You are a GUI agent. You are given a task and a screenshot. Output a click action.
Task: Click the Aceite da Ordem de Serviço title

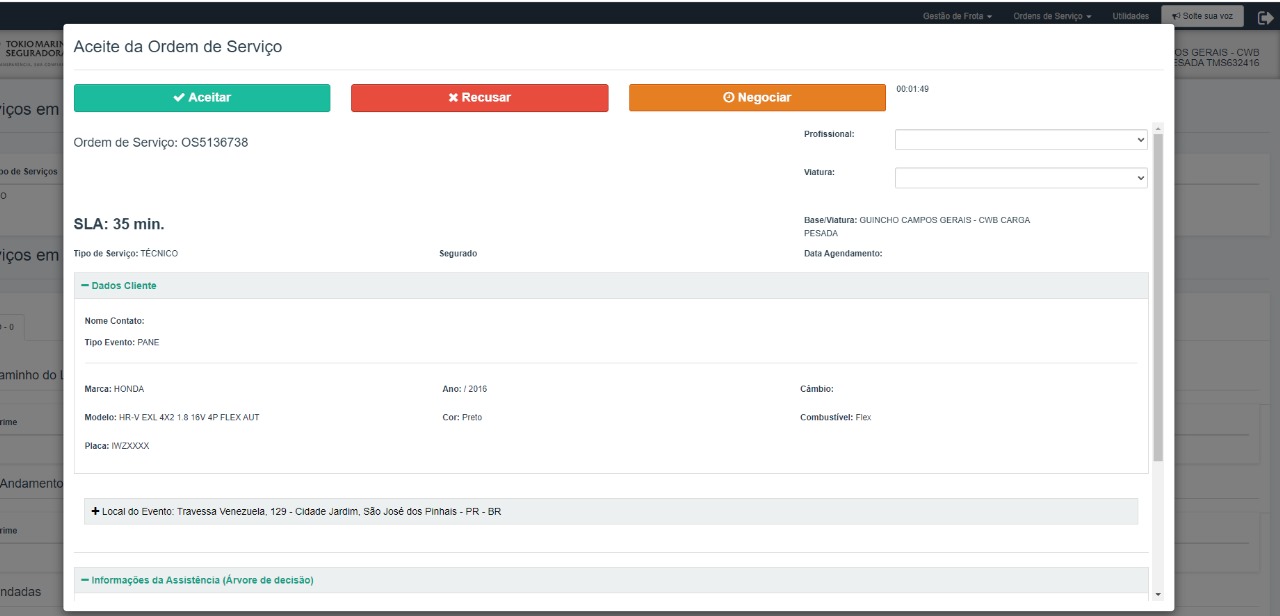[178, 47]
